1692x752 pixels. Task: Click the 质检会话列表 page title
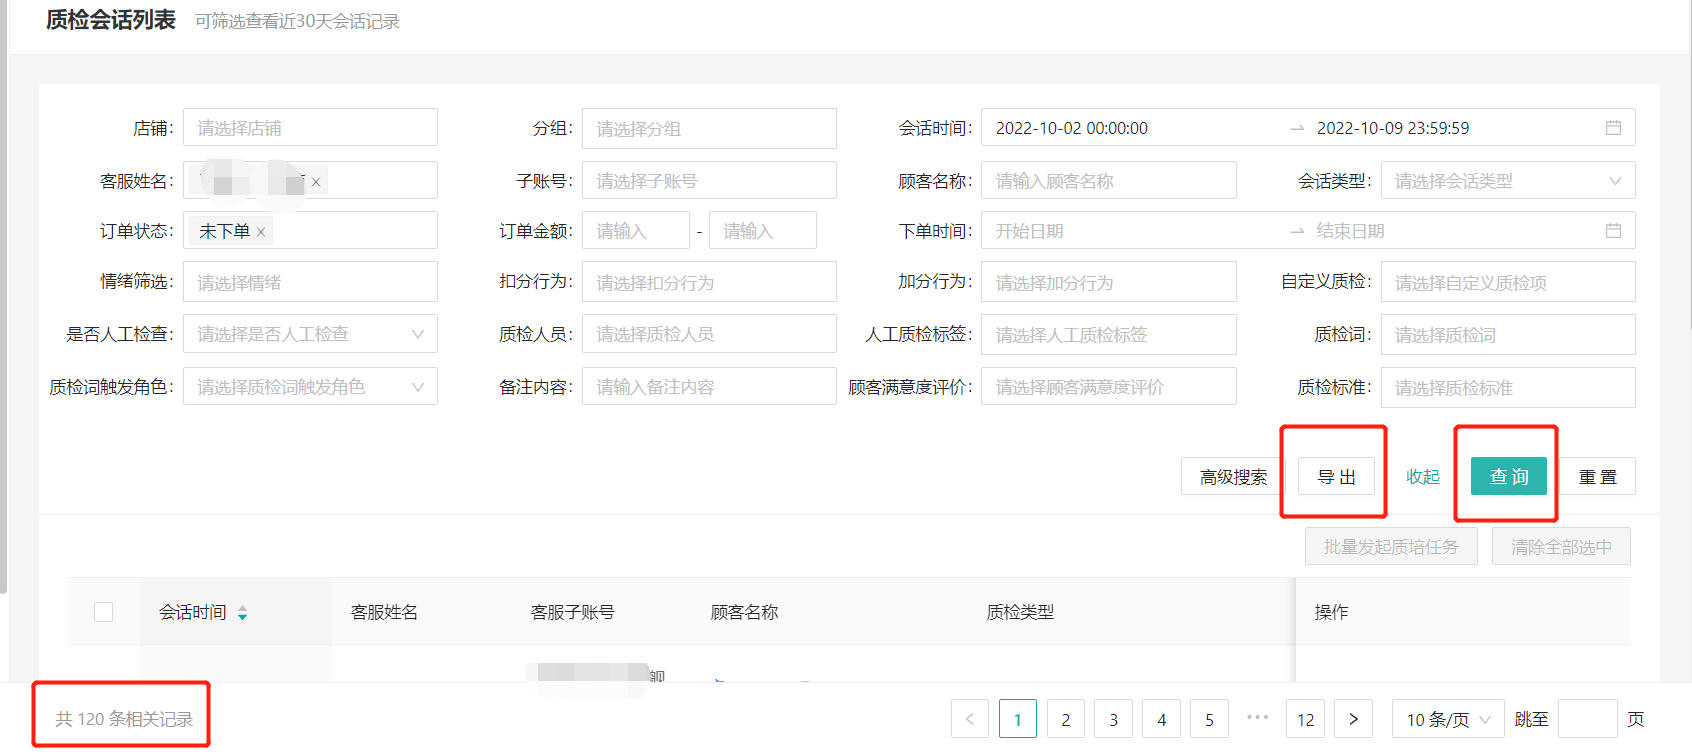pos(111,20)
